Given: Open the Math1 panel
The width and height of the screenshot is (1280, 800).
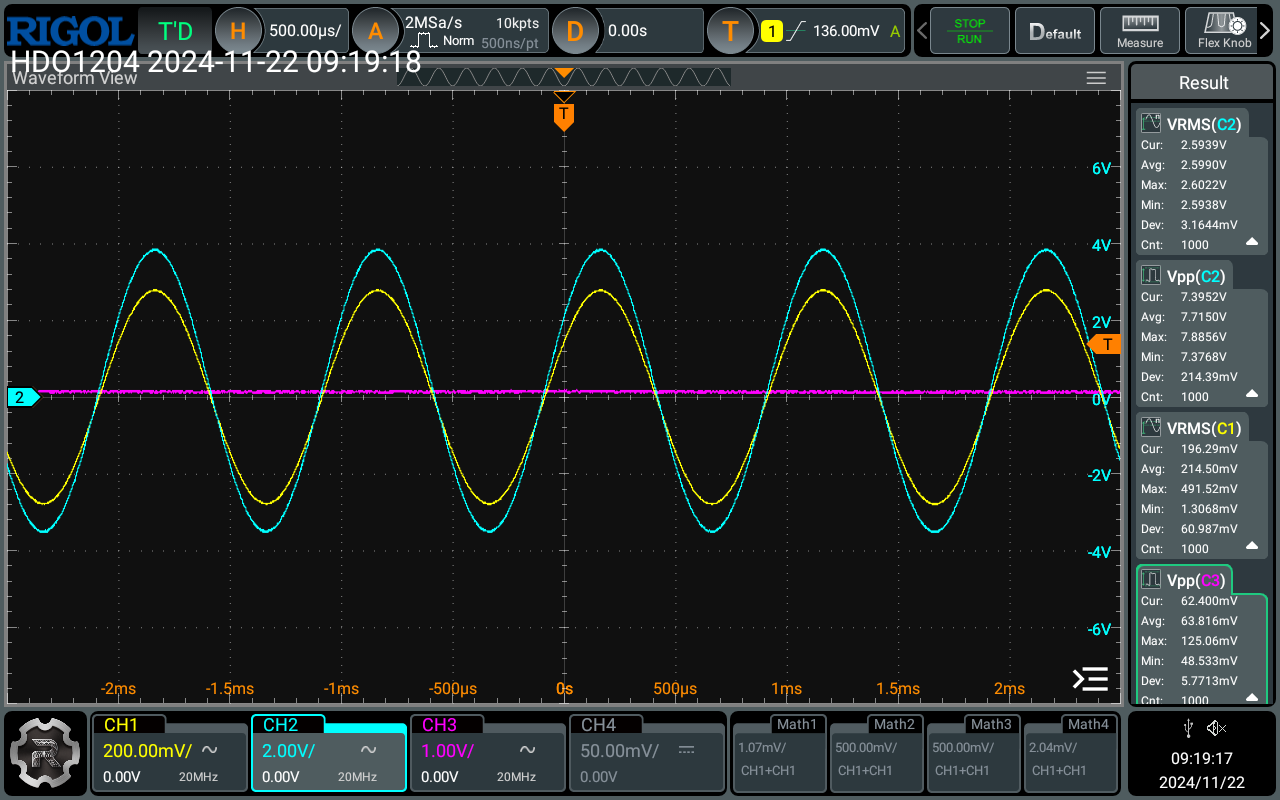Looking at the screenshot, I should [780, 752].
